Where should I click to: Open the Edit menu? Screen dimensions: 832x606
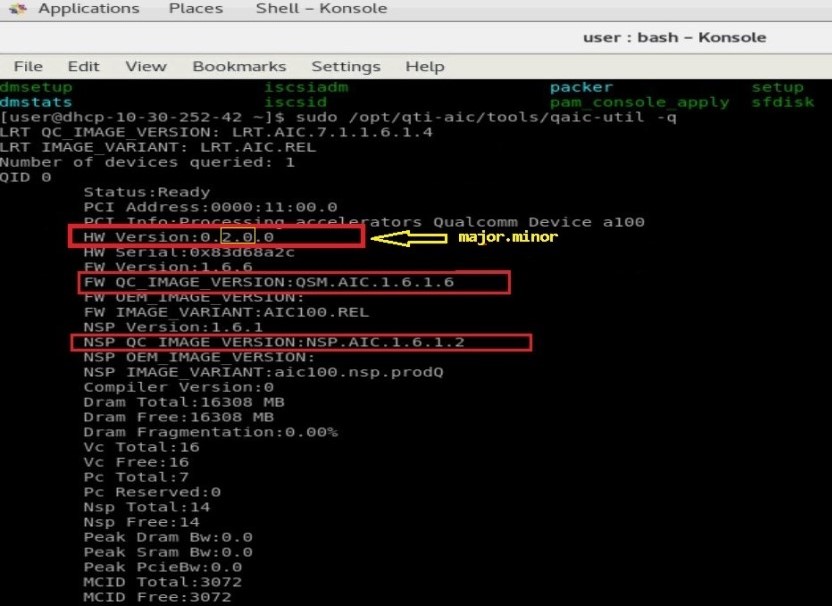coord(84,66)
